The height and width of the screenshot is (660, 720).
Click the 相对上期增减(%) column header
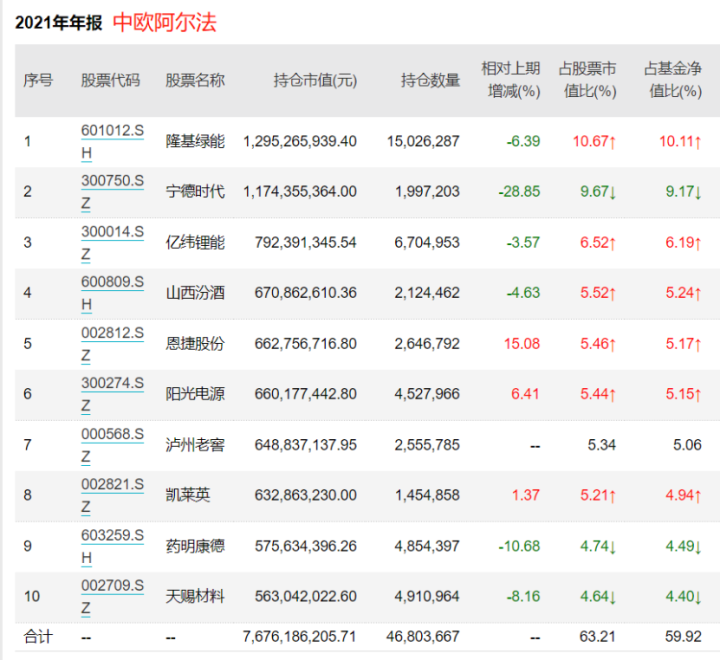pyautogui.click(x=511, y=80)
